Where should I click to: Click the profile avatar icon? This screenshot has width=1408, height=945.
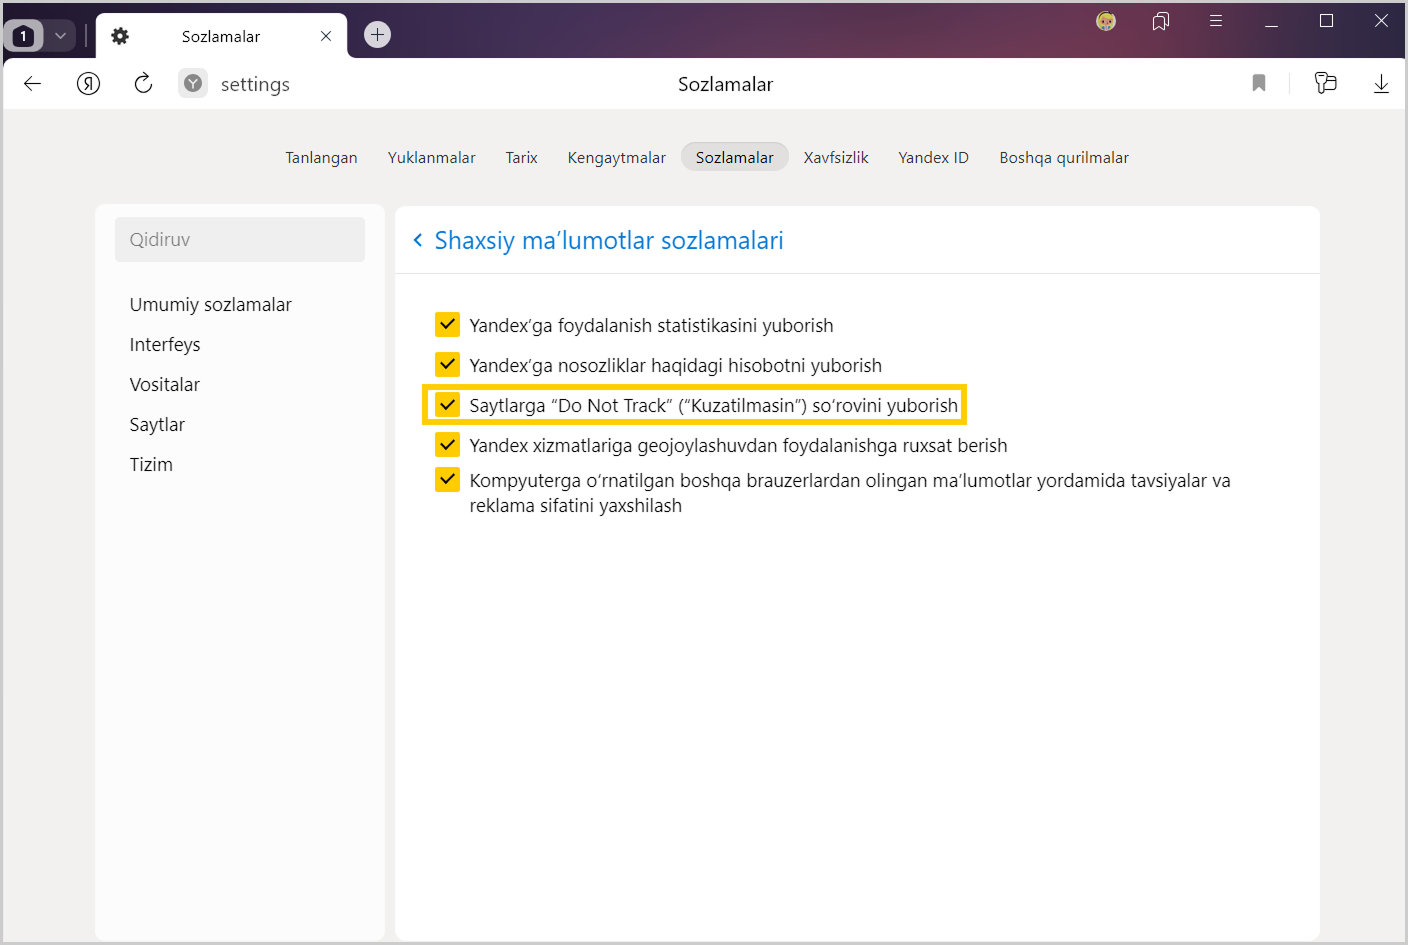(x=1106, y=21)
